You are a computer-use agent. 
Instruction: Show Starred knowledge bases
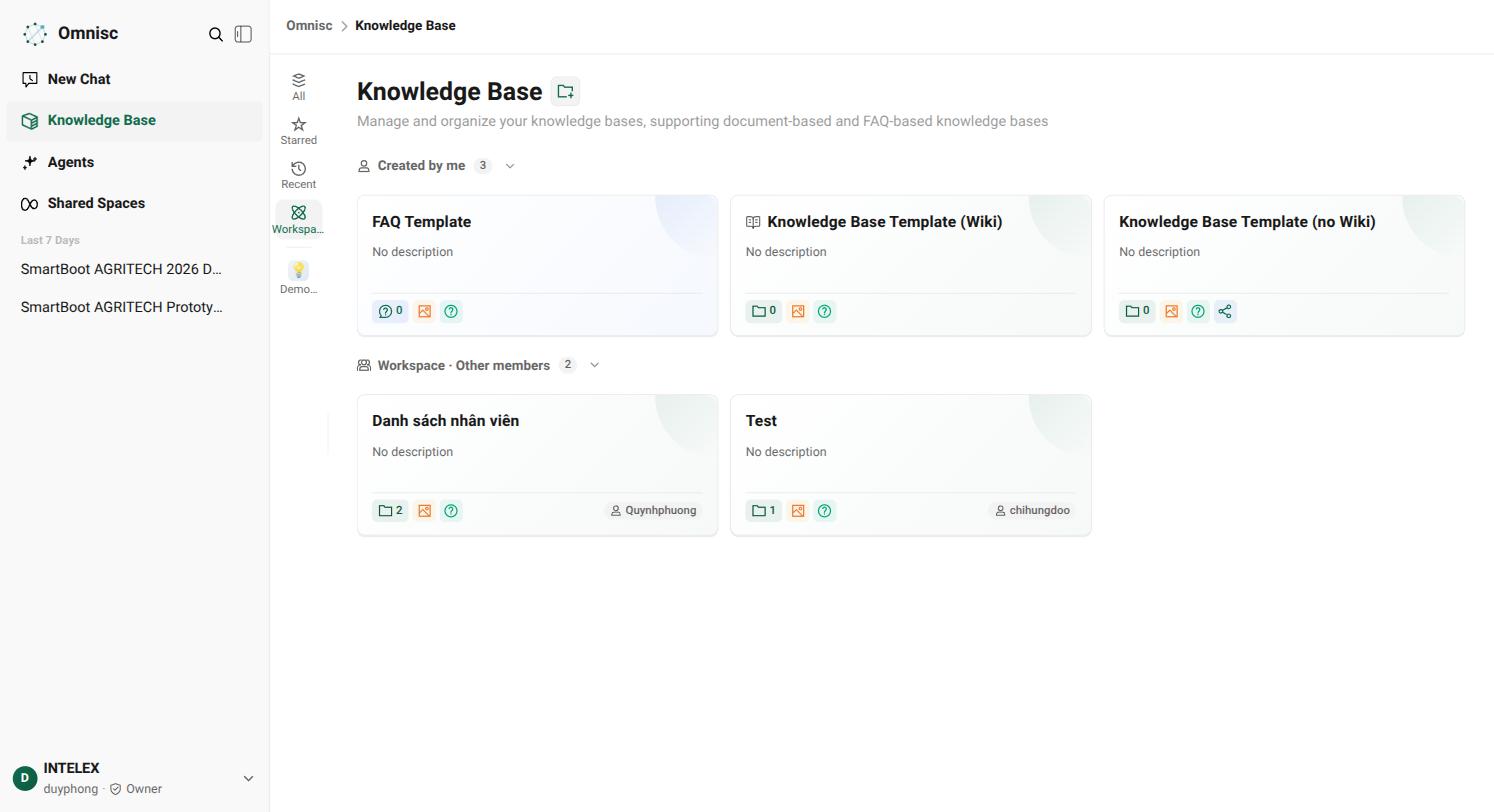tap(298, 131)
